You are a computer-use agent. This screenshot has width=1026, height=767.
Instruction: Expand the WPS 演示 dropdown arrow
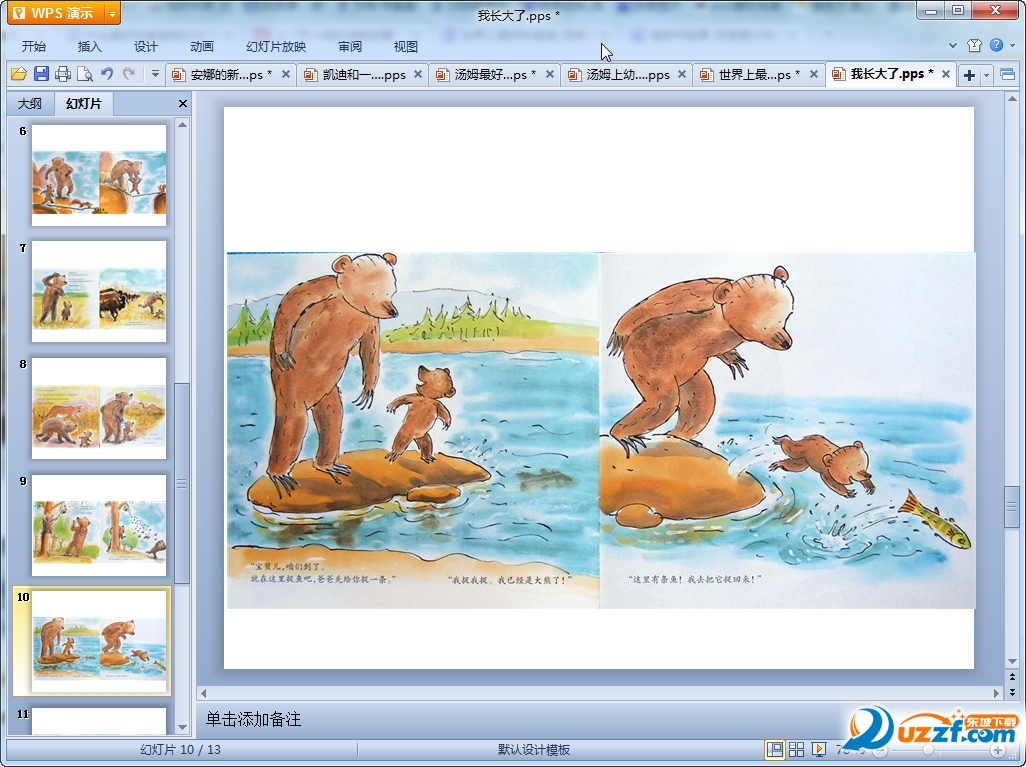[113, 13]
